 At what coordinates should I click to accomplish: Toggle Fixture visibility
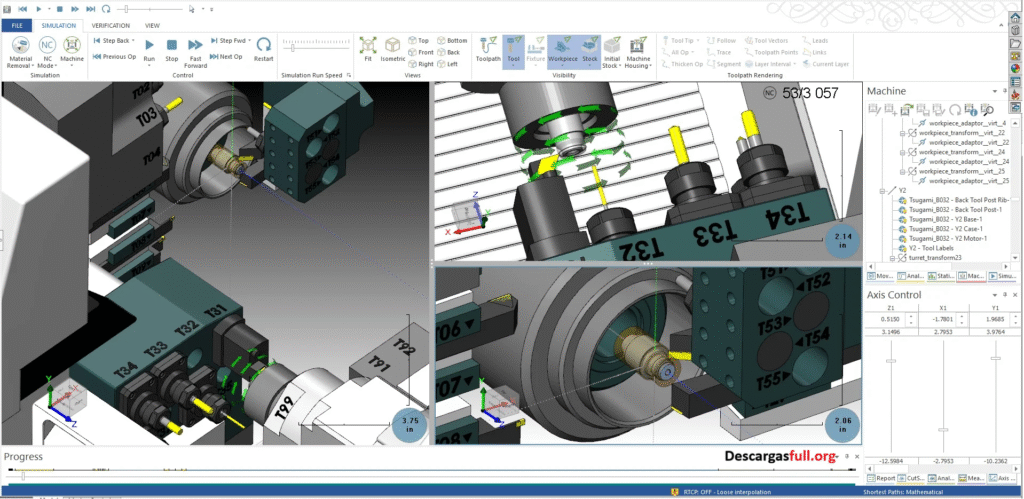pyautogui.click(x=536, y=51)
